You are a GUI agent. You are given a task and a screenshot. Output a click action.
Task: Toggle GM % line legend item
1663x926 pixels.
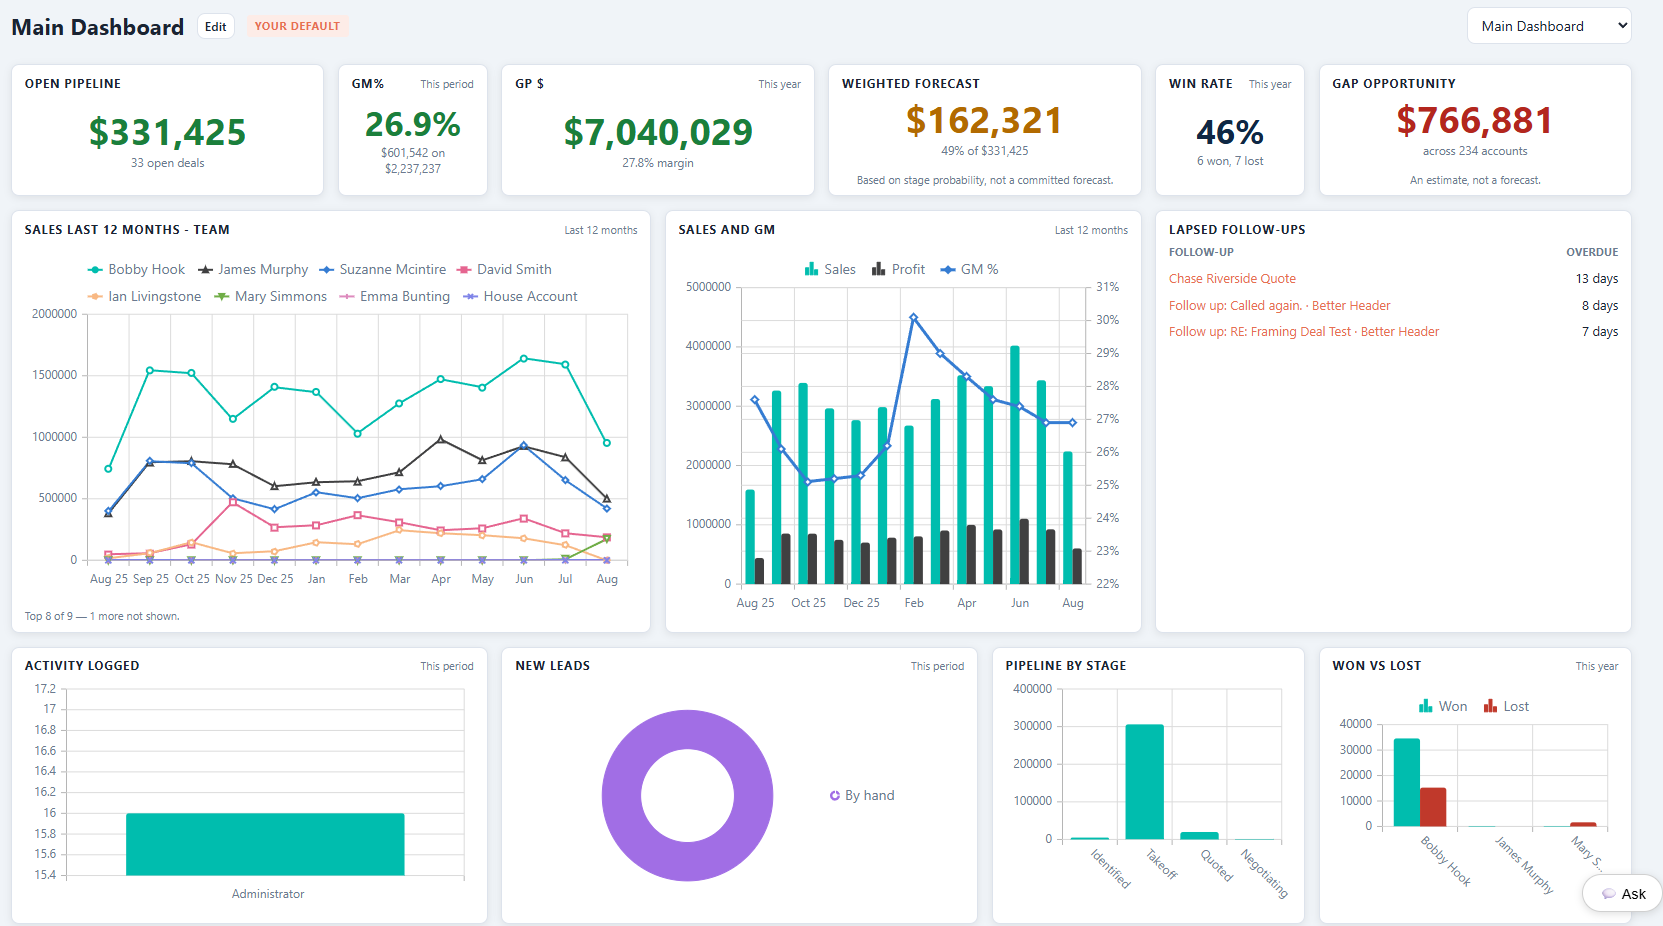pos(969,270)
